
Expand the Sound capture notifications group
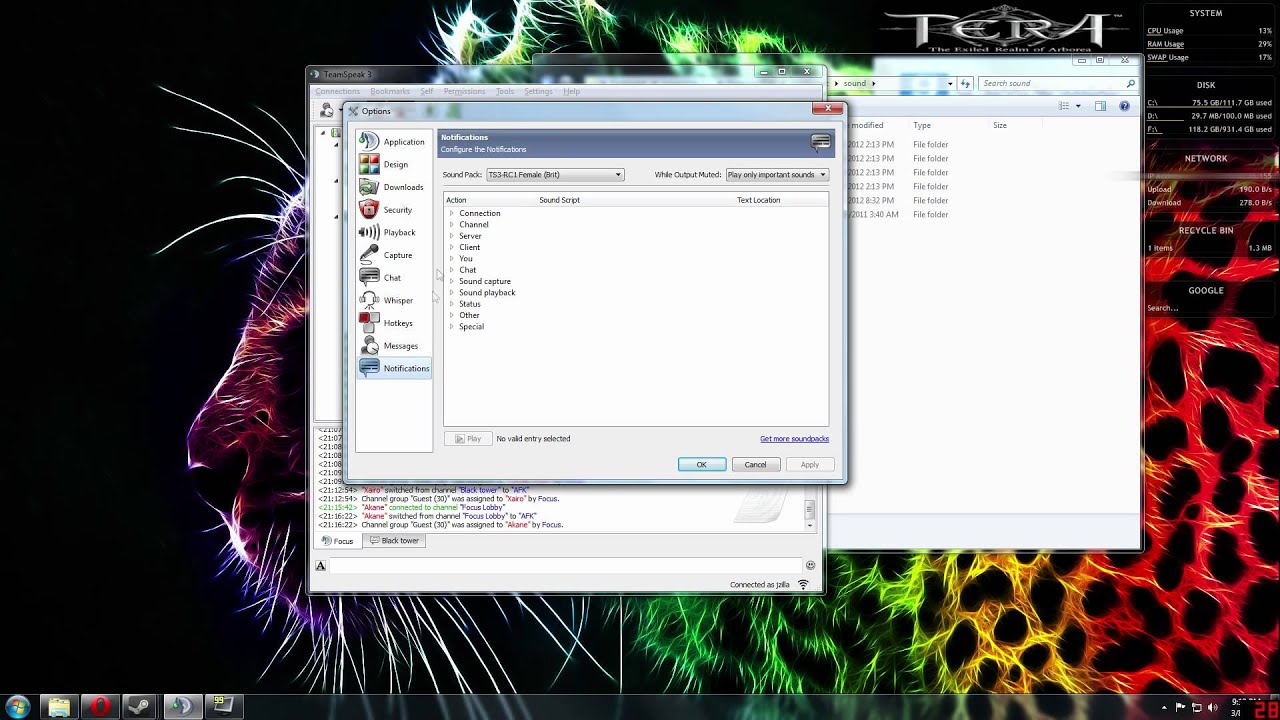(452, 281)
